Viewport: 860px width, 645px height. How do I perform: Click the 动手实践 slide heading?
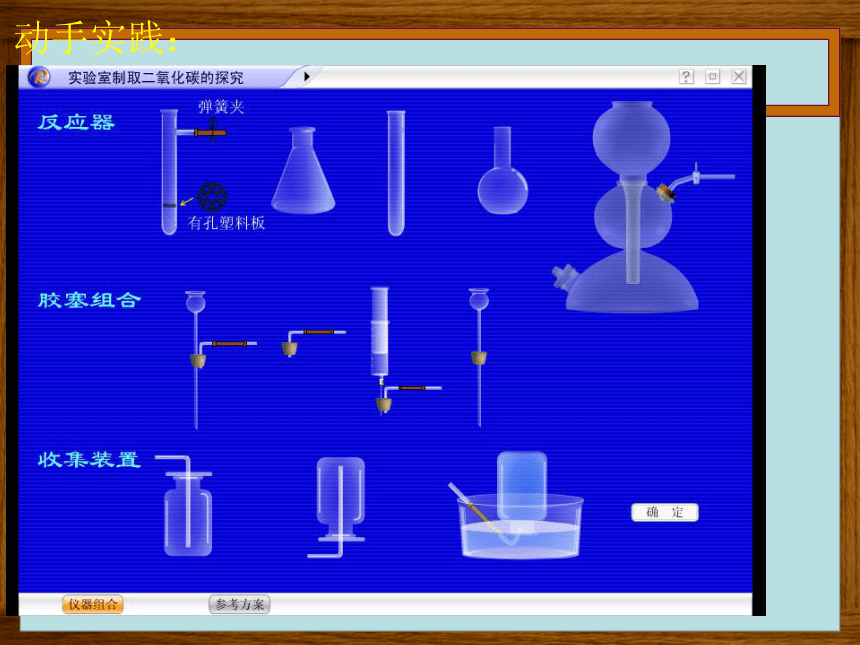(x=96, y=37)
